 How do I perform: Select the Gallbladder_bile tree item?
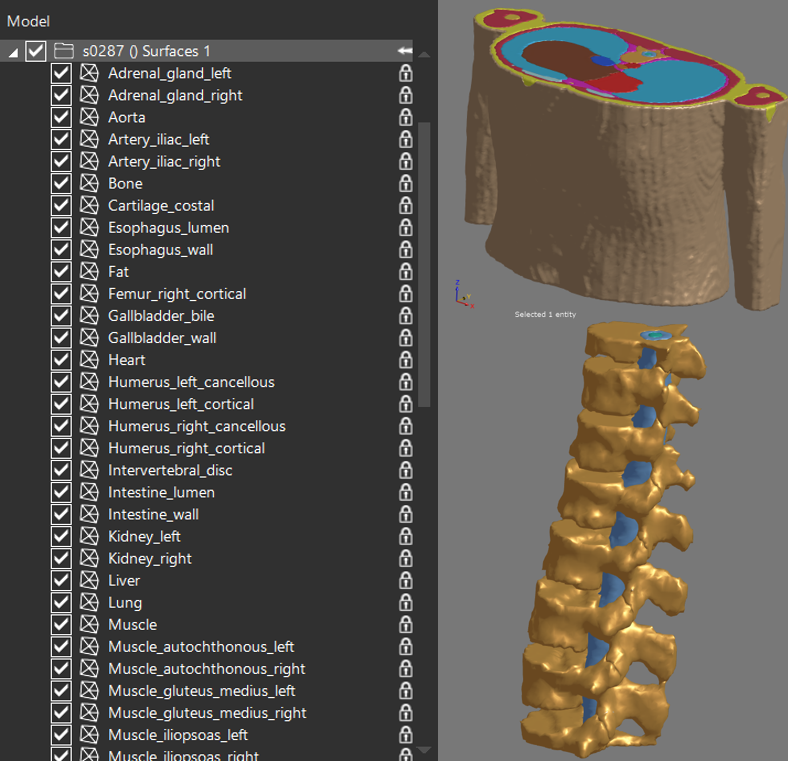(161, 316)
